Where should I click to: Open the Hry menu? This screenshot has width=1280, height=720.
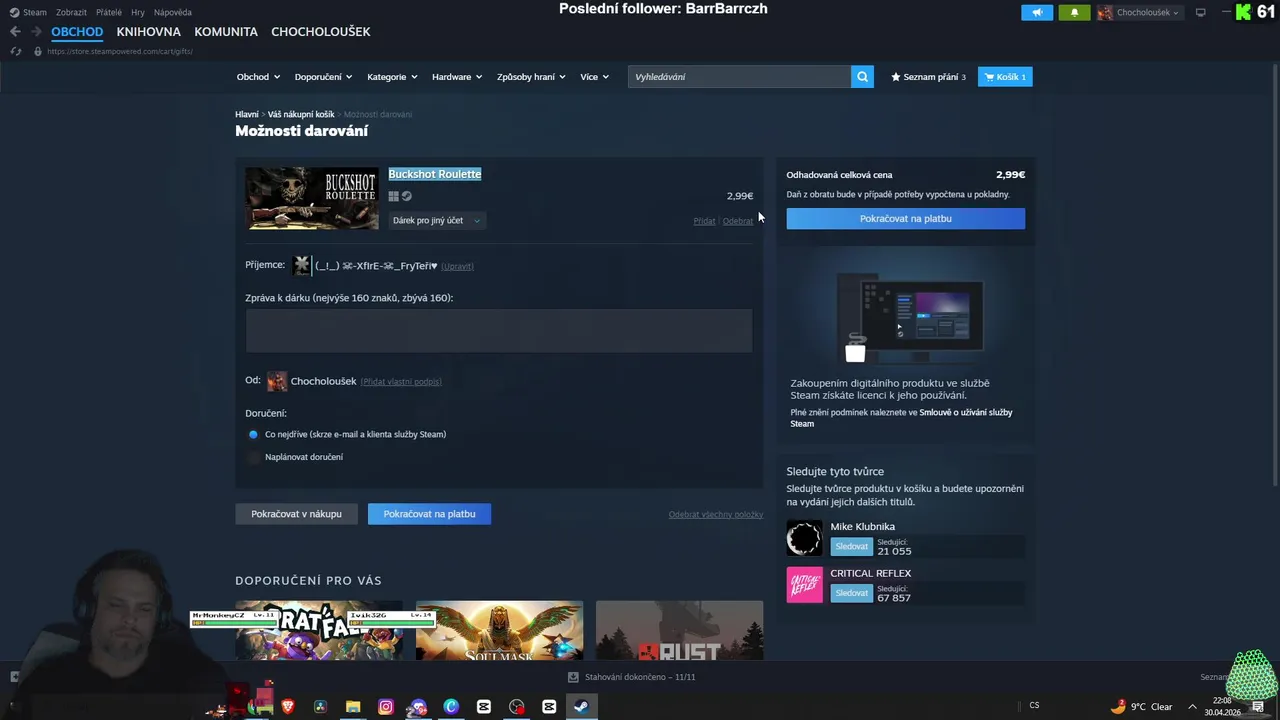coord(138,12)
